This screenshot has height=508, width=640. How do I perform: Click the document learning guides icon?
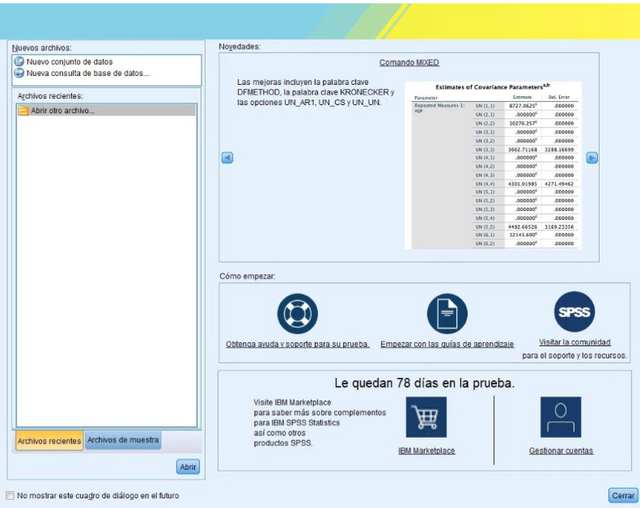447,313
